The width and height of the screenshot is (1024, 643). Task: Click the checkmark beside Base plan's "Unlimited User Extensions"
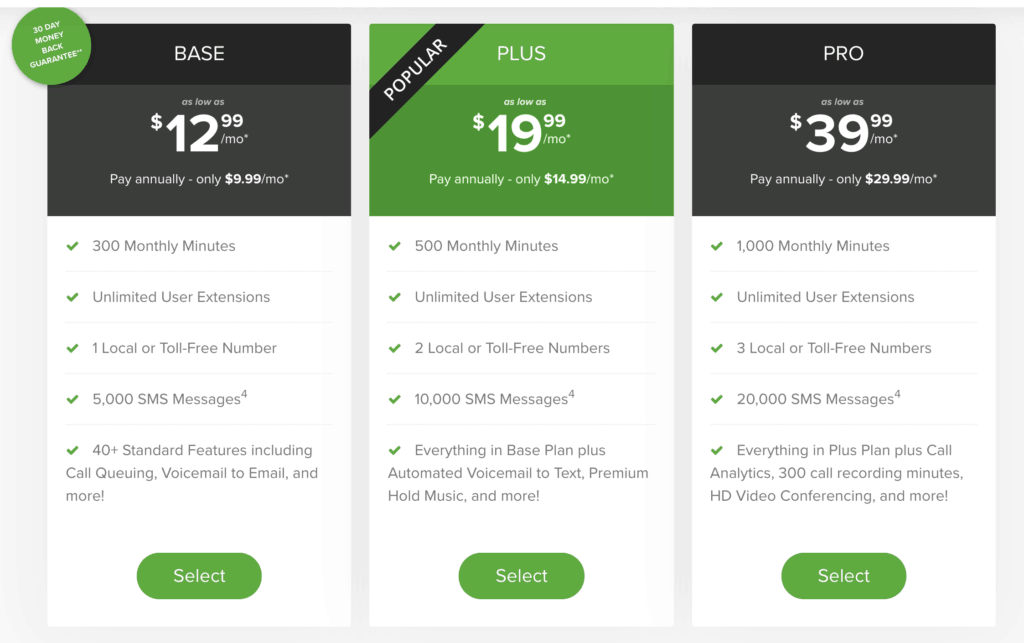[x=72, y=297]
